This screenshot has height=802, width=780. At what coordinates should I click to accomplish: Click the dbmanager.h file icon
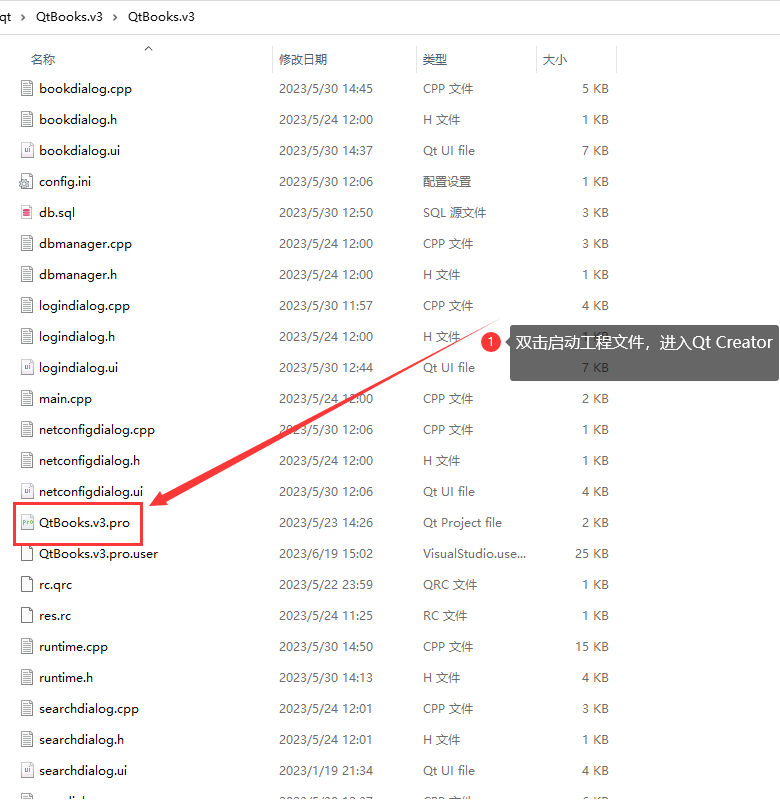pos(27,275)
